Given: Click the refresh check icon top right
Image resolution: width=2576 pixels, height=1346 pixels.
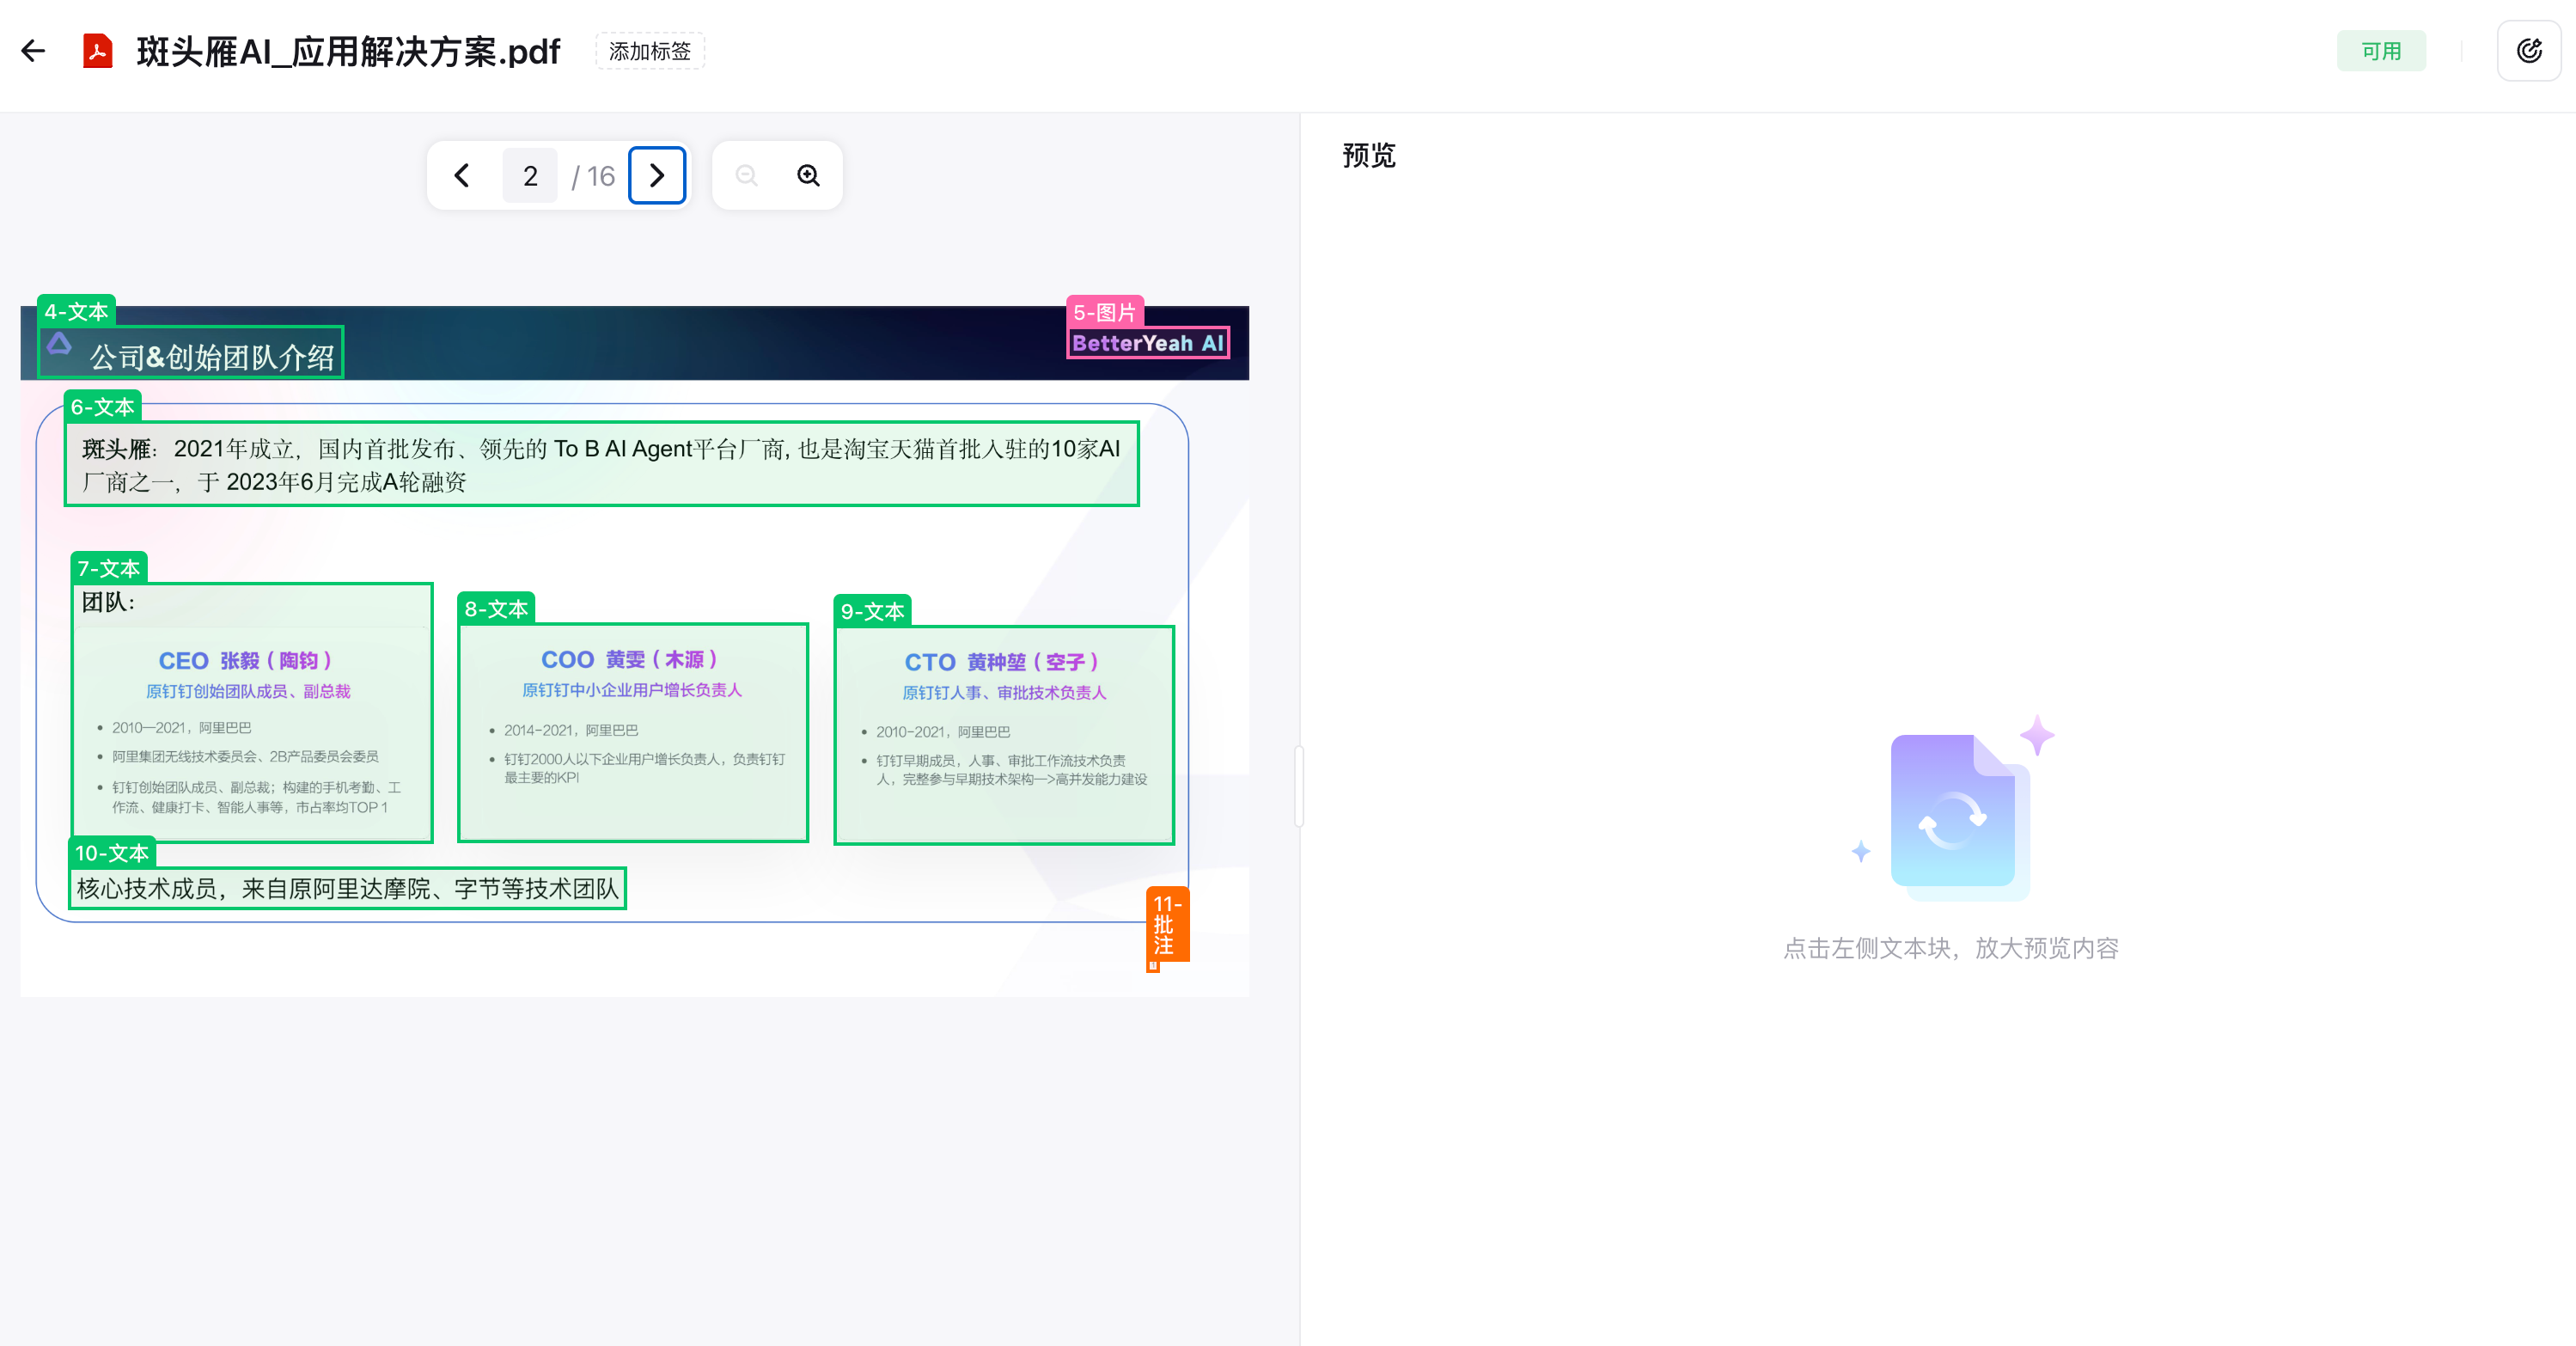Looking at the screenshot, I should point(2528,51).
